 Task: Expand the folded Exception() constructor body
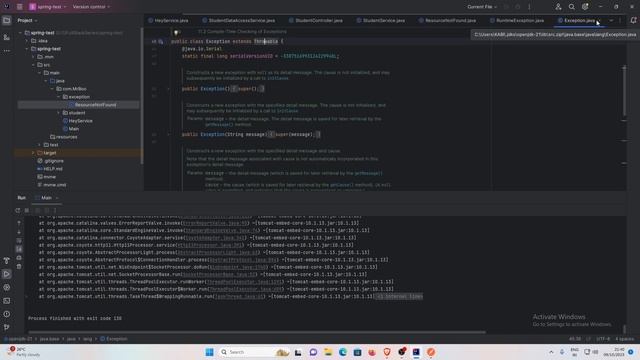pyautogui.click(x=168, y=89)
